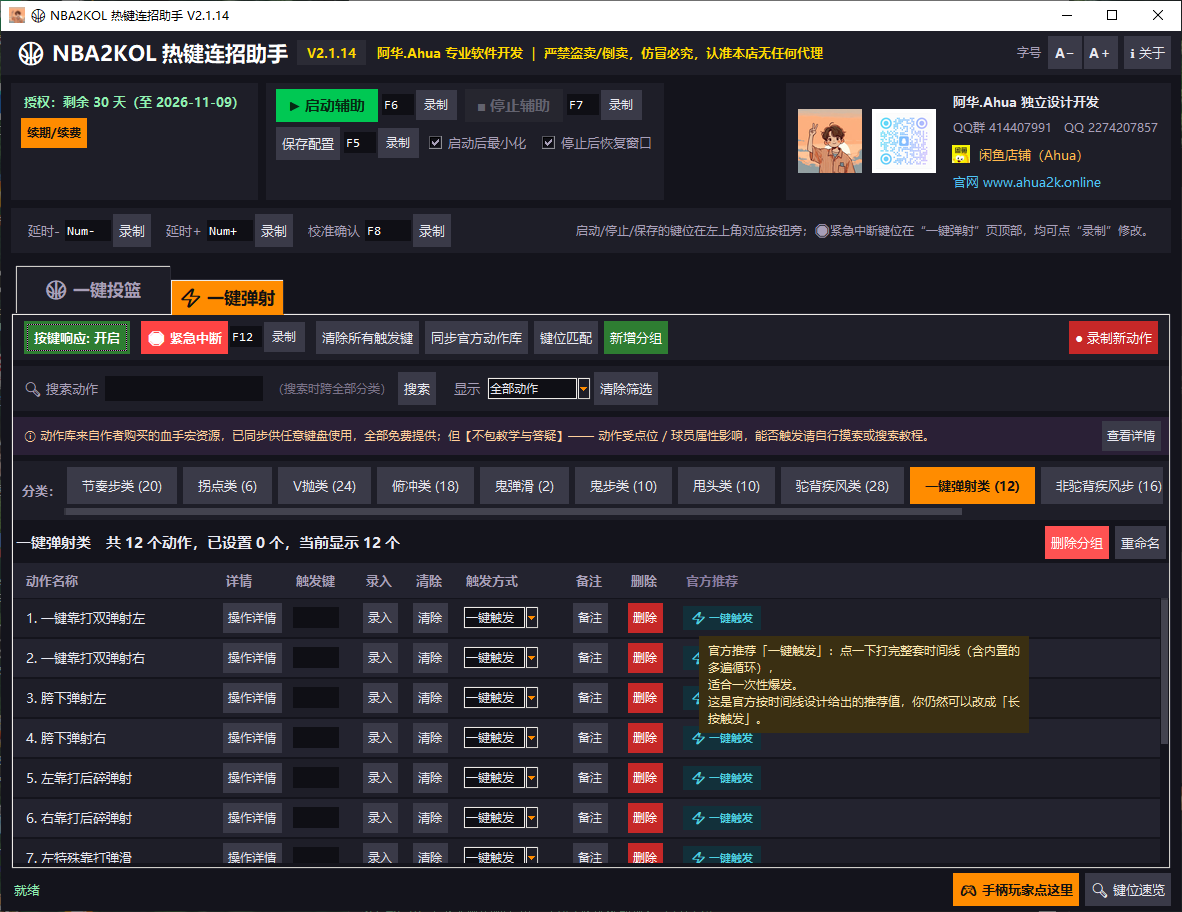Click 一键触发 recommendation badge for 右靠打后碎弹射
The image size is (1182, 912).
point(722,818)
